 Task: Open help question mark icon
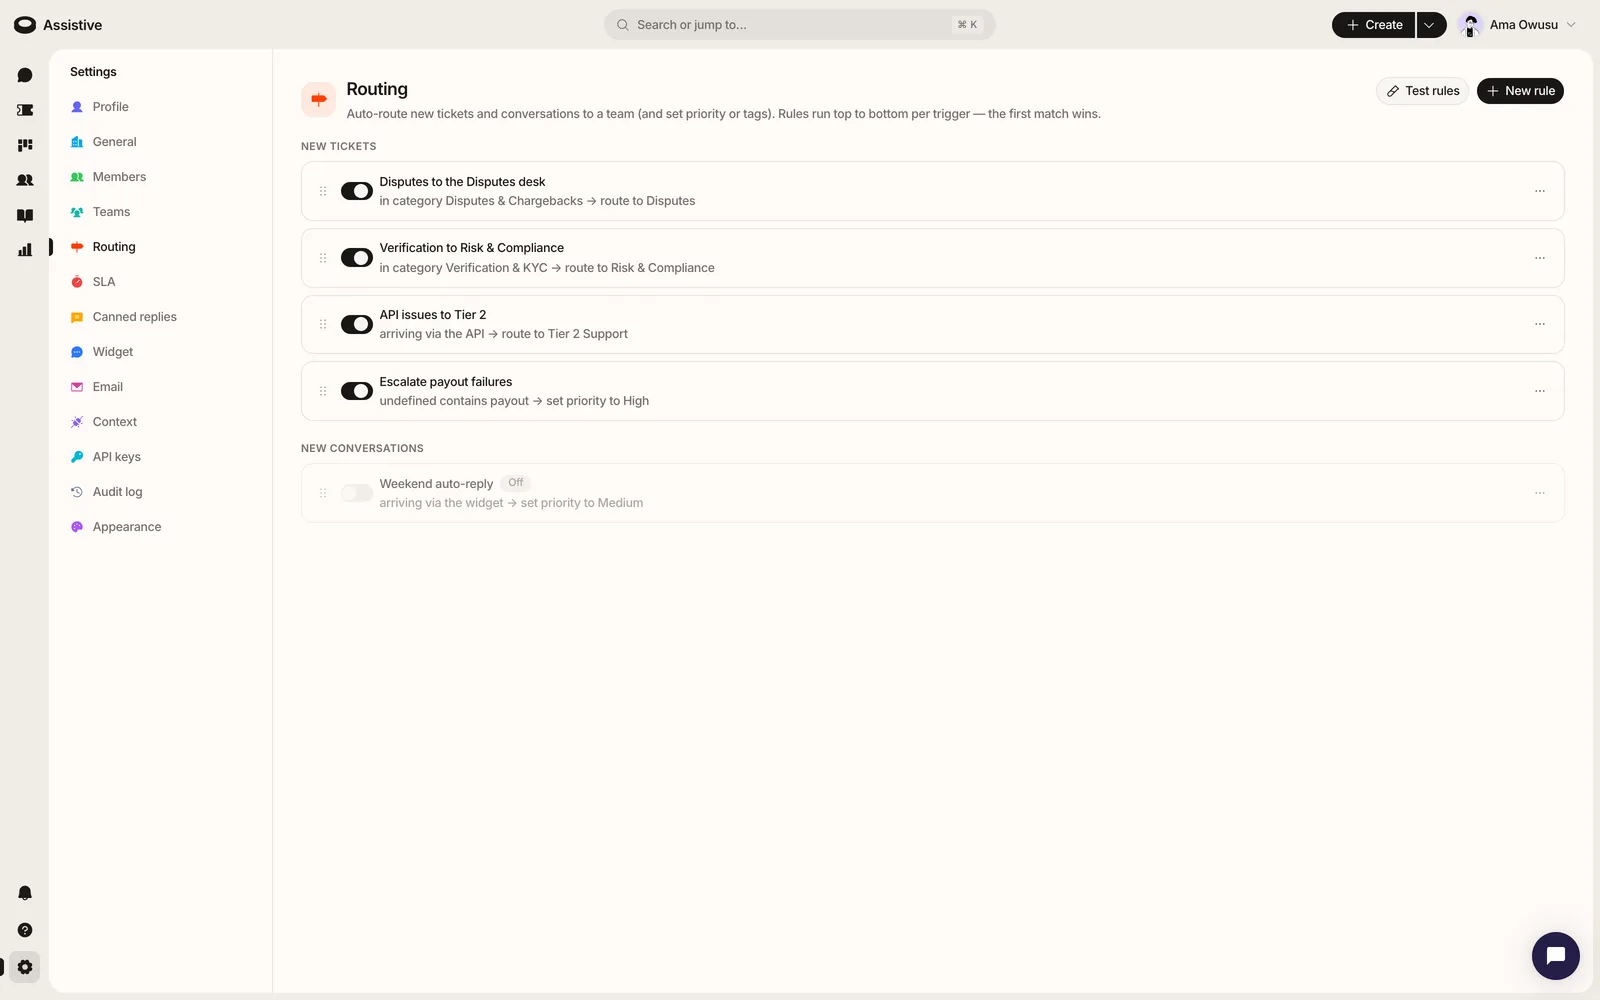[25, 930]
